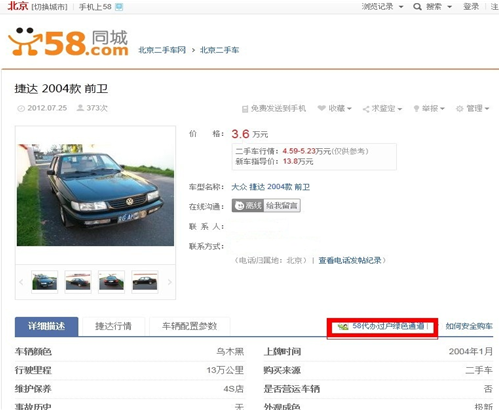Click the 4.59-5.23万元 market price text

[x=307, y=151]
